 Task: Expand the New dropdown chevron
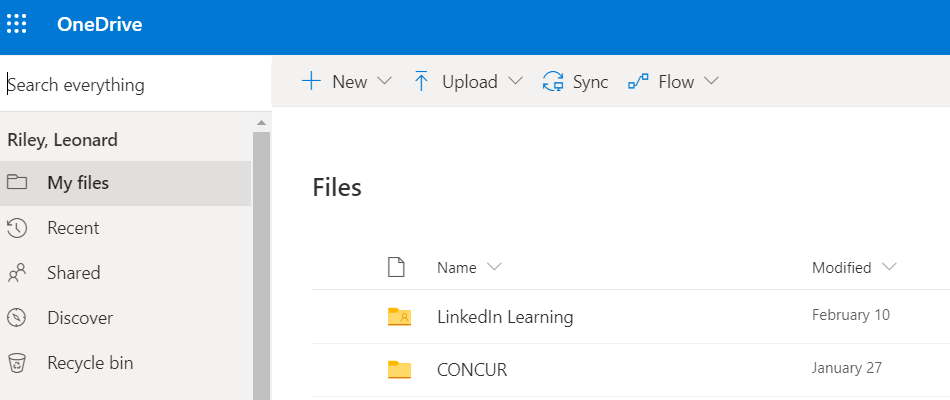[x=385, y=81]
